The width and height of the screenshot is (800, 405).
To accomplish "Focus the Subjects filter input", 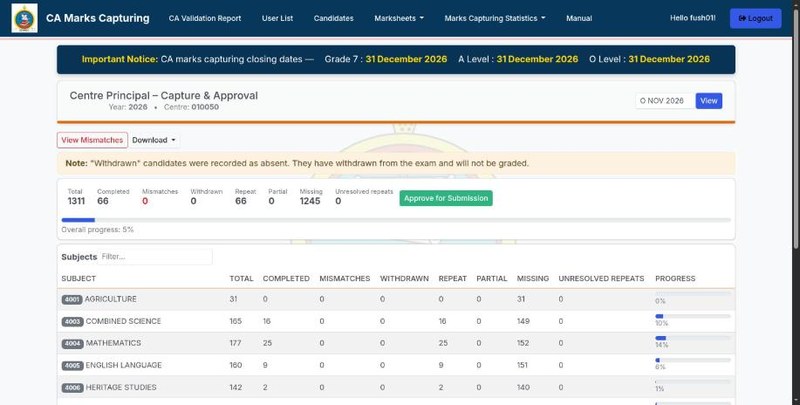I will pos(155,257).
